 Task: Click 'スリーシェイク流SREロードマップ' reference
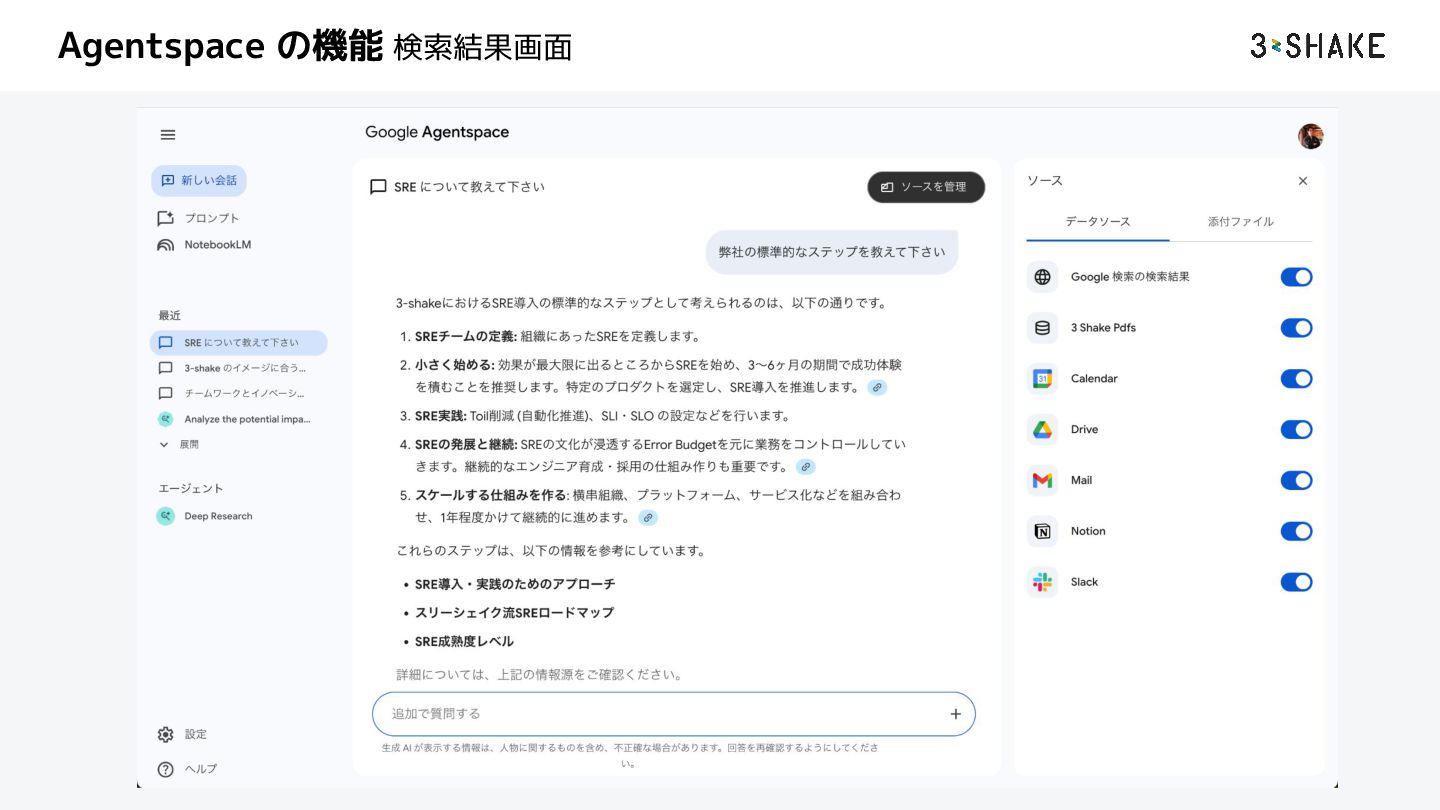[x=514, y=613]
